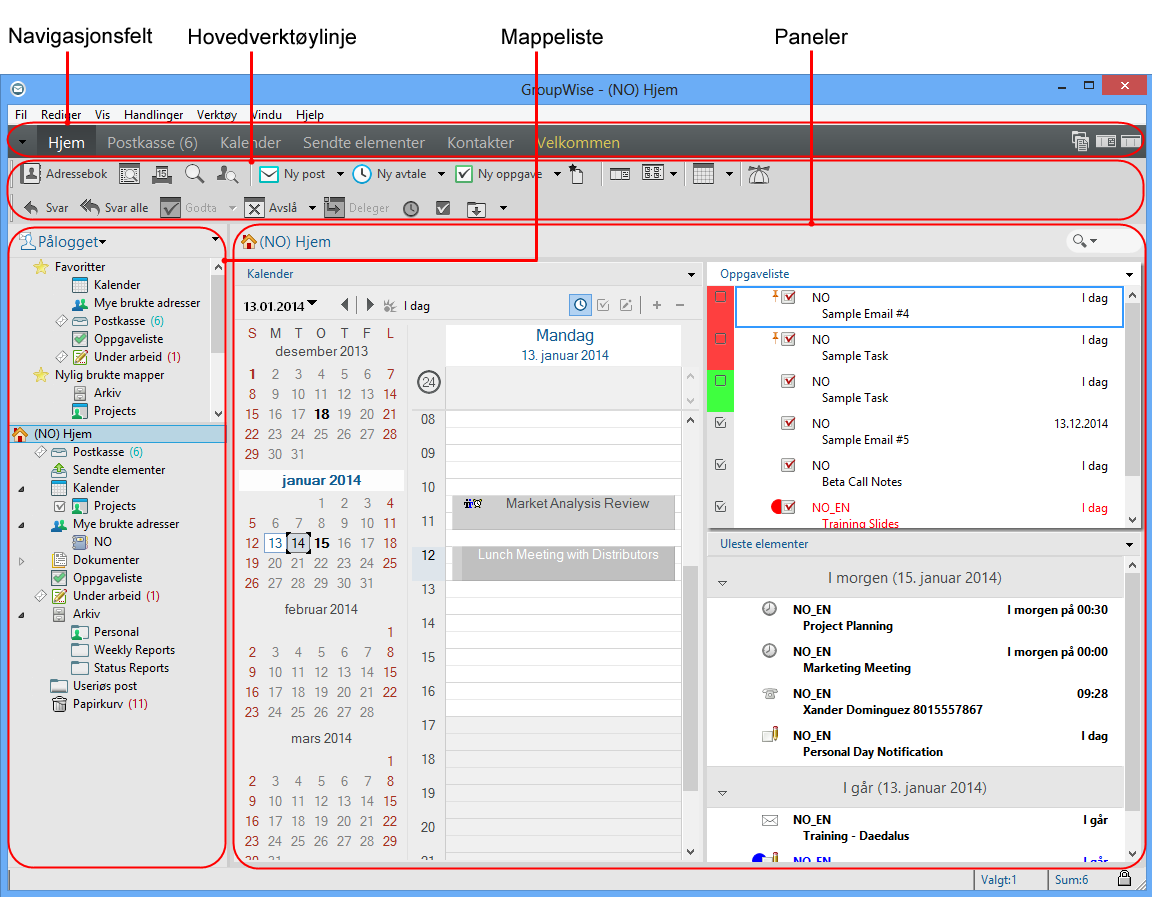Expand the Dokumenter folder
This screenshot has width=1152, height=897.
(x=21, y=561)
